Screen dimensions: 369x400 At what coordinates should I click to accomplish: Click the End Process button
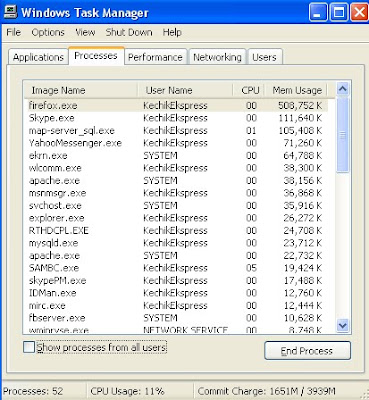pos(307,351)
